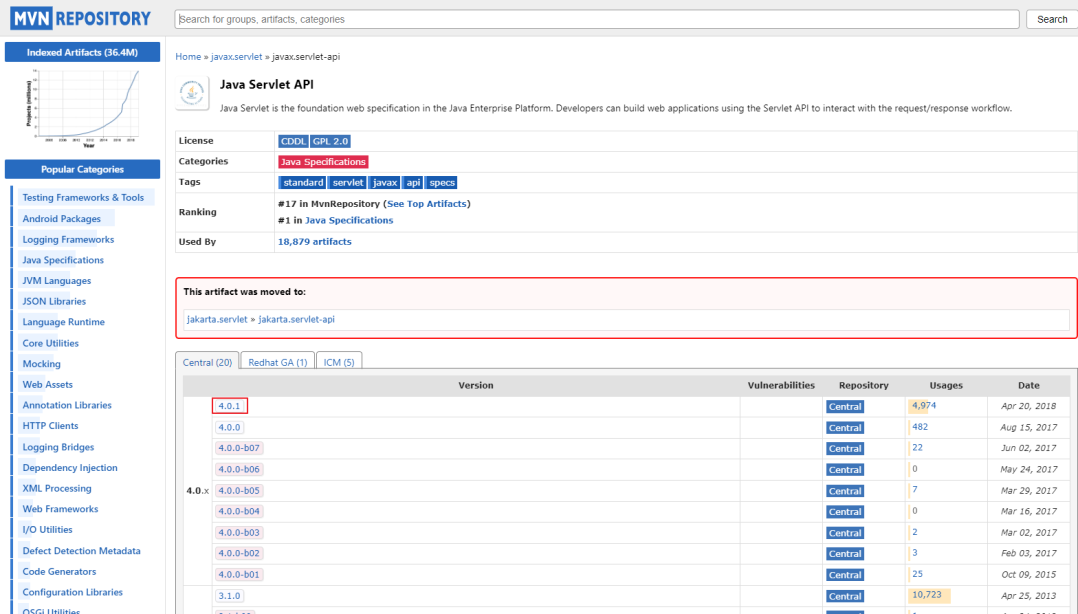
Task: Open Web Assets category
Action: pos(47,384)
